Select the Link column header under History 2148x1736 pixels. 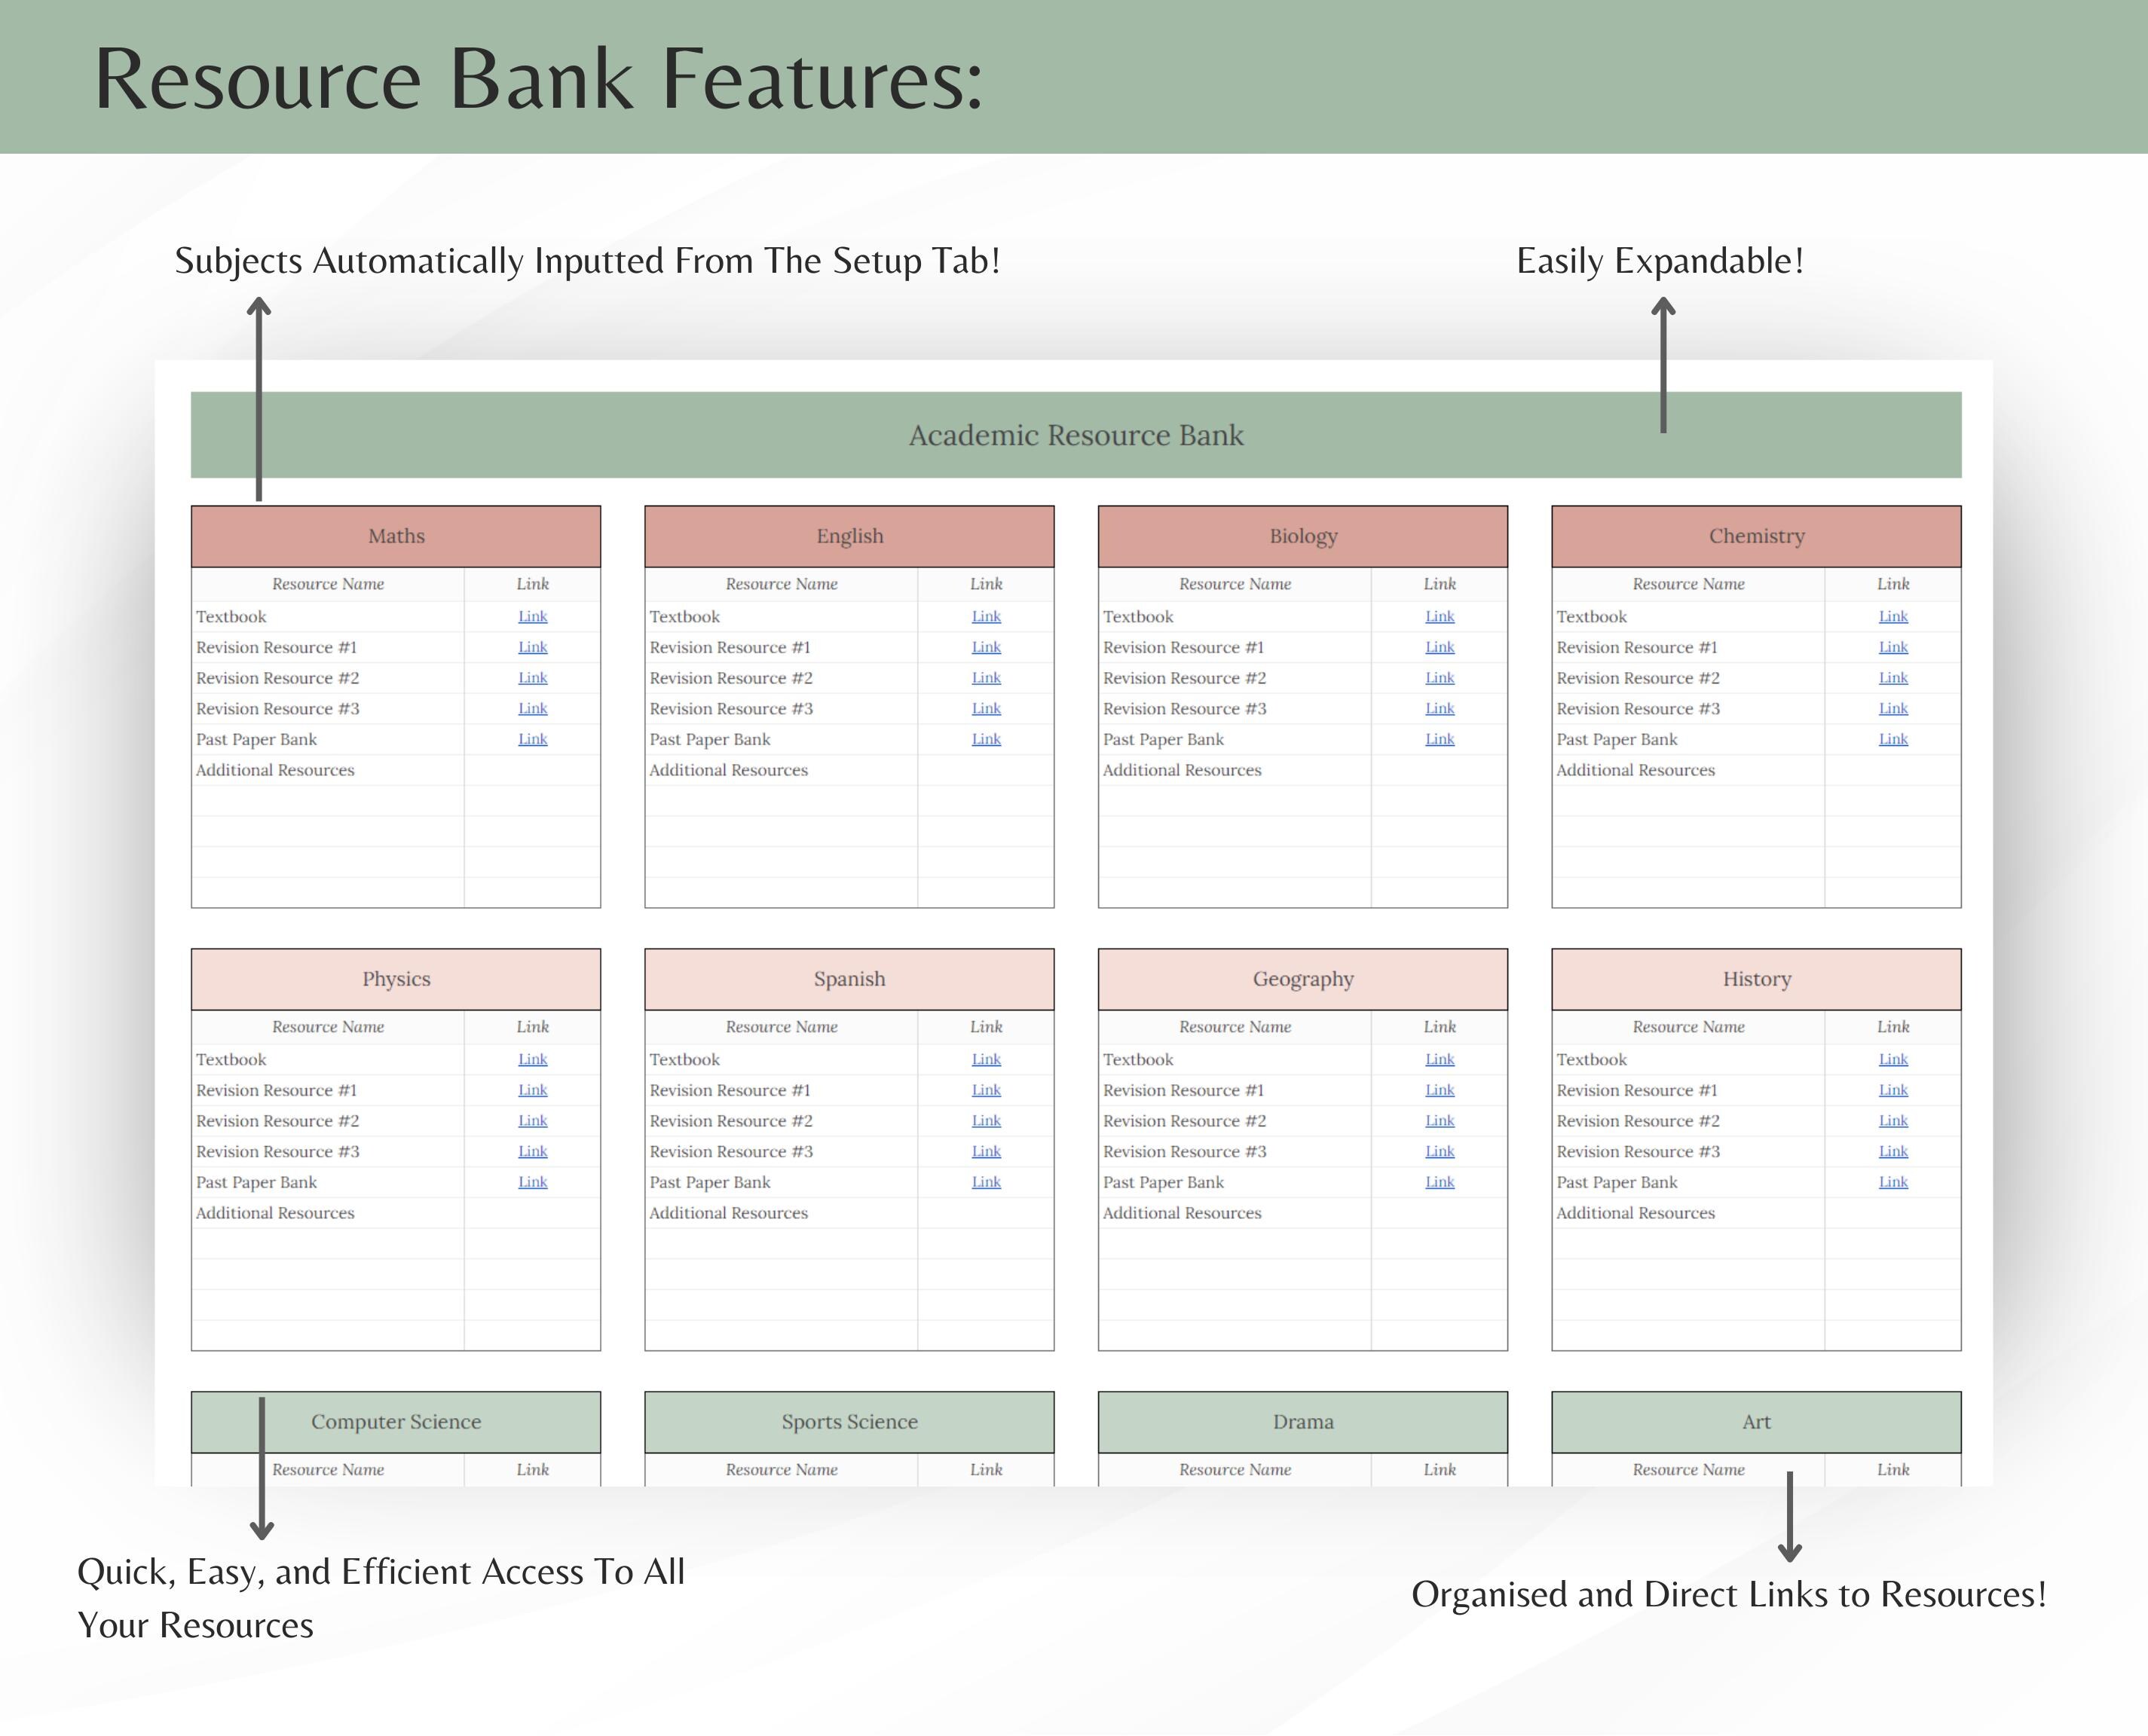click(x=1893, y=1026)
